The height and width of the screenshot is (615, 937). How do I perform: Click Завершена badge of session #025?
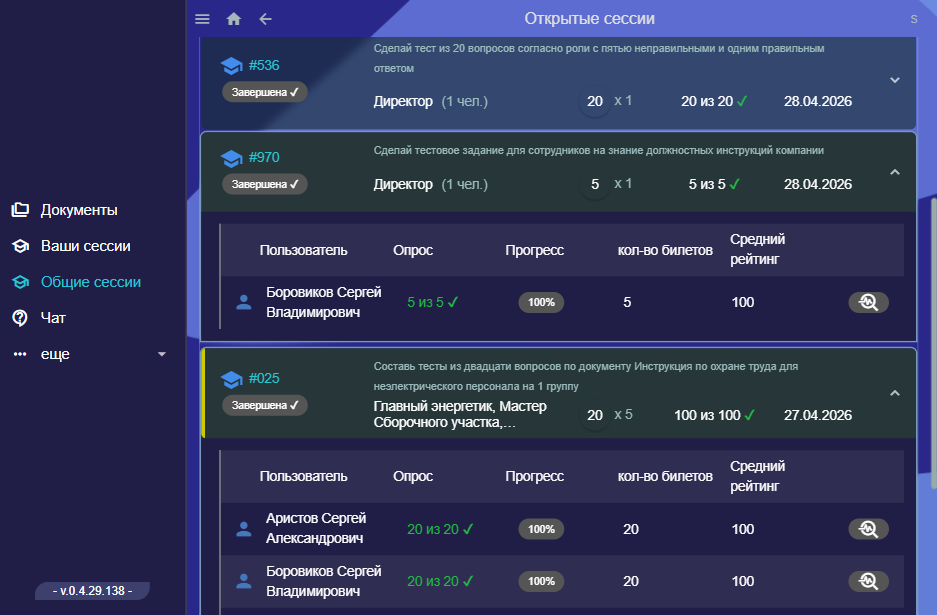[x=265, y=405]
